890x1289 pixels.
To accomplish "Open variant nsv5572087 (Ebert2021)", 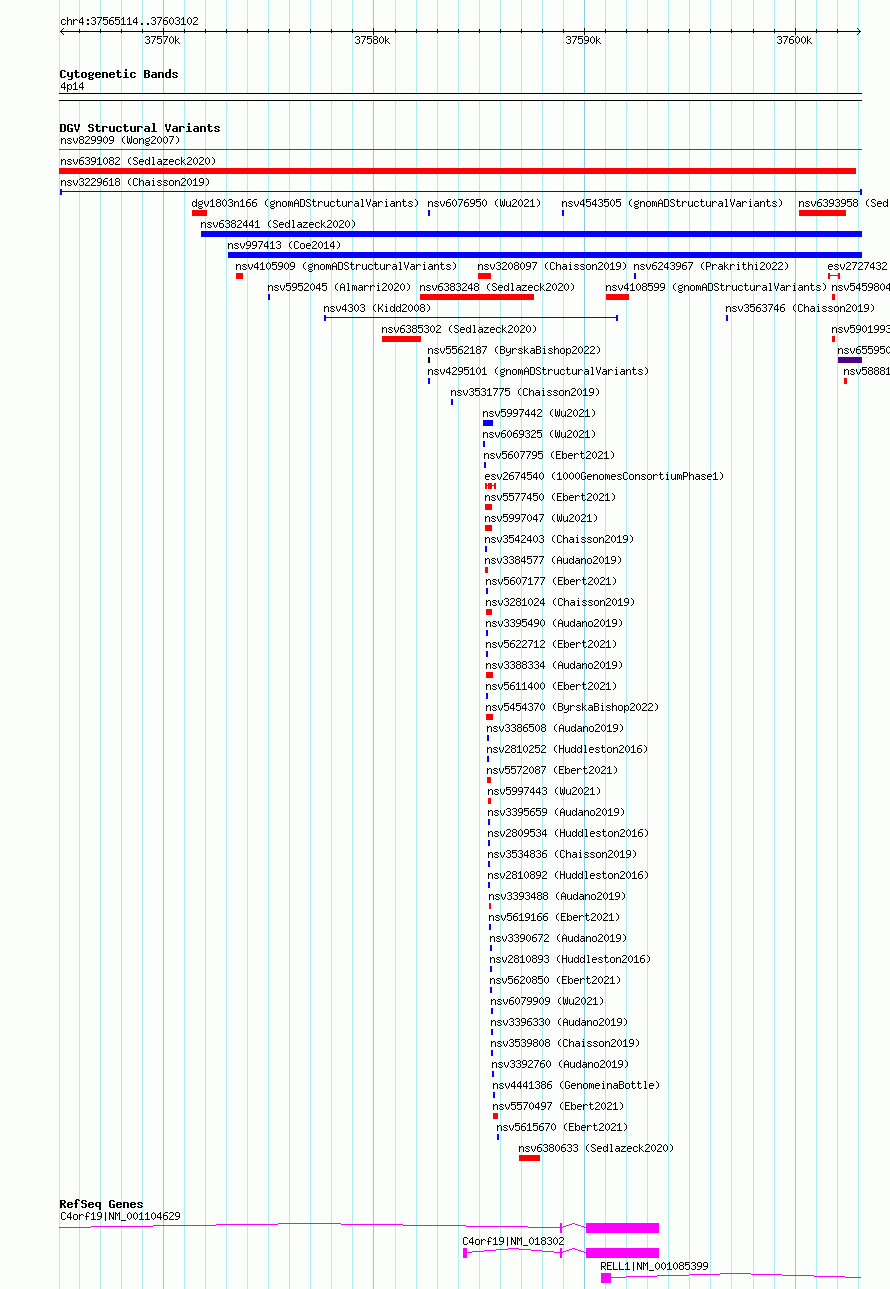I will [x=553, y=770].
